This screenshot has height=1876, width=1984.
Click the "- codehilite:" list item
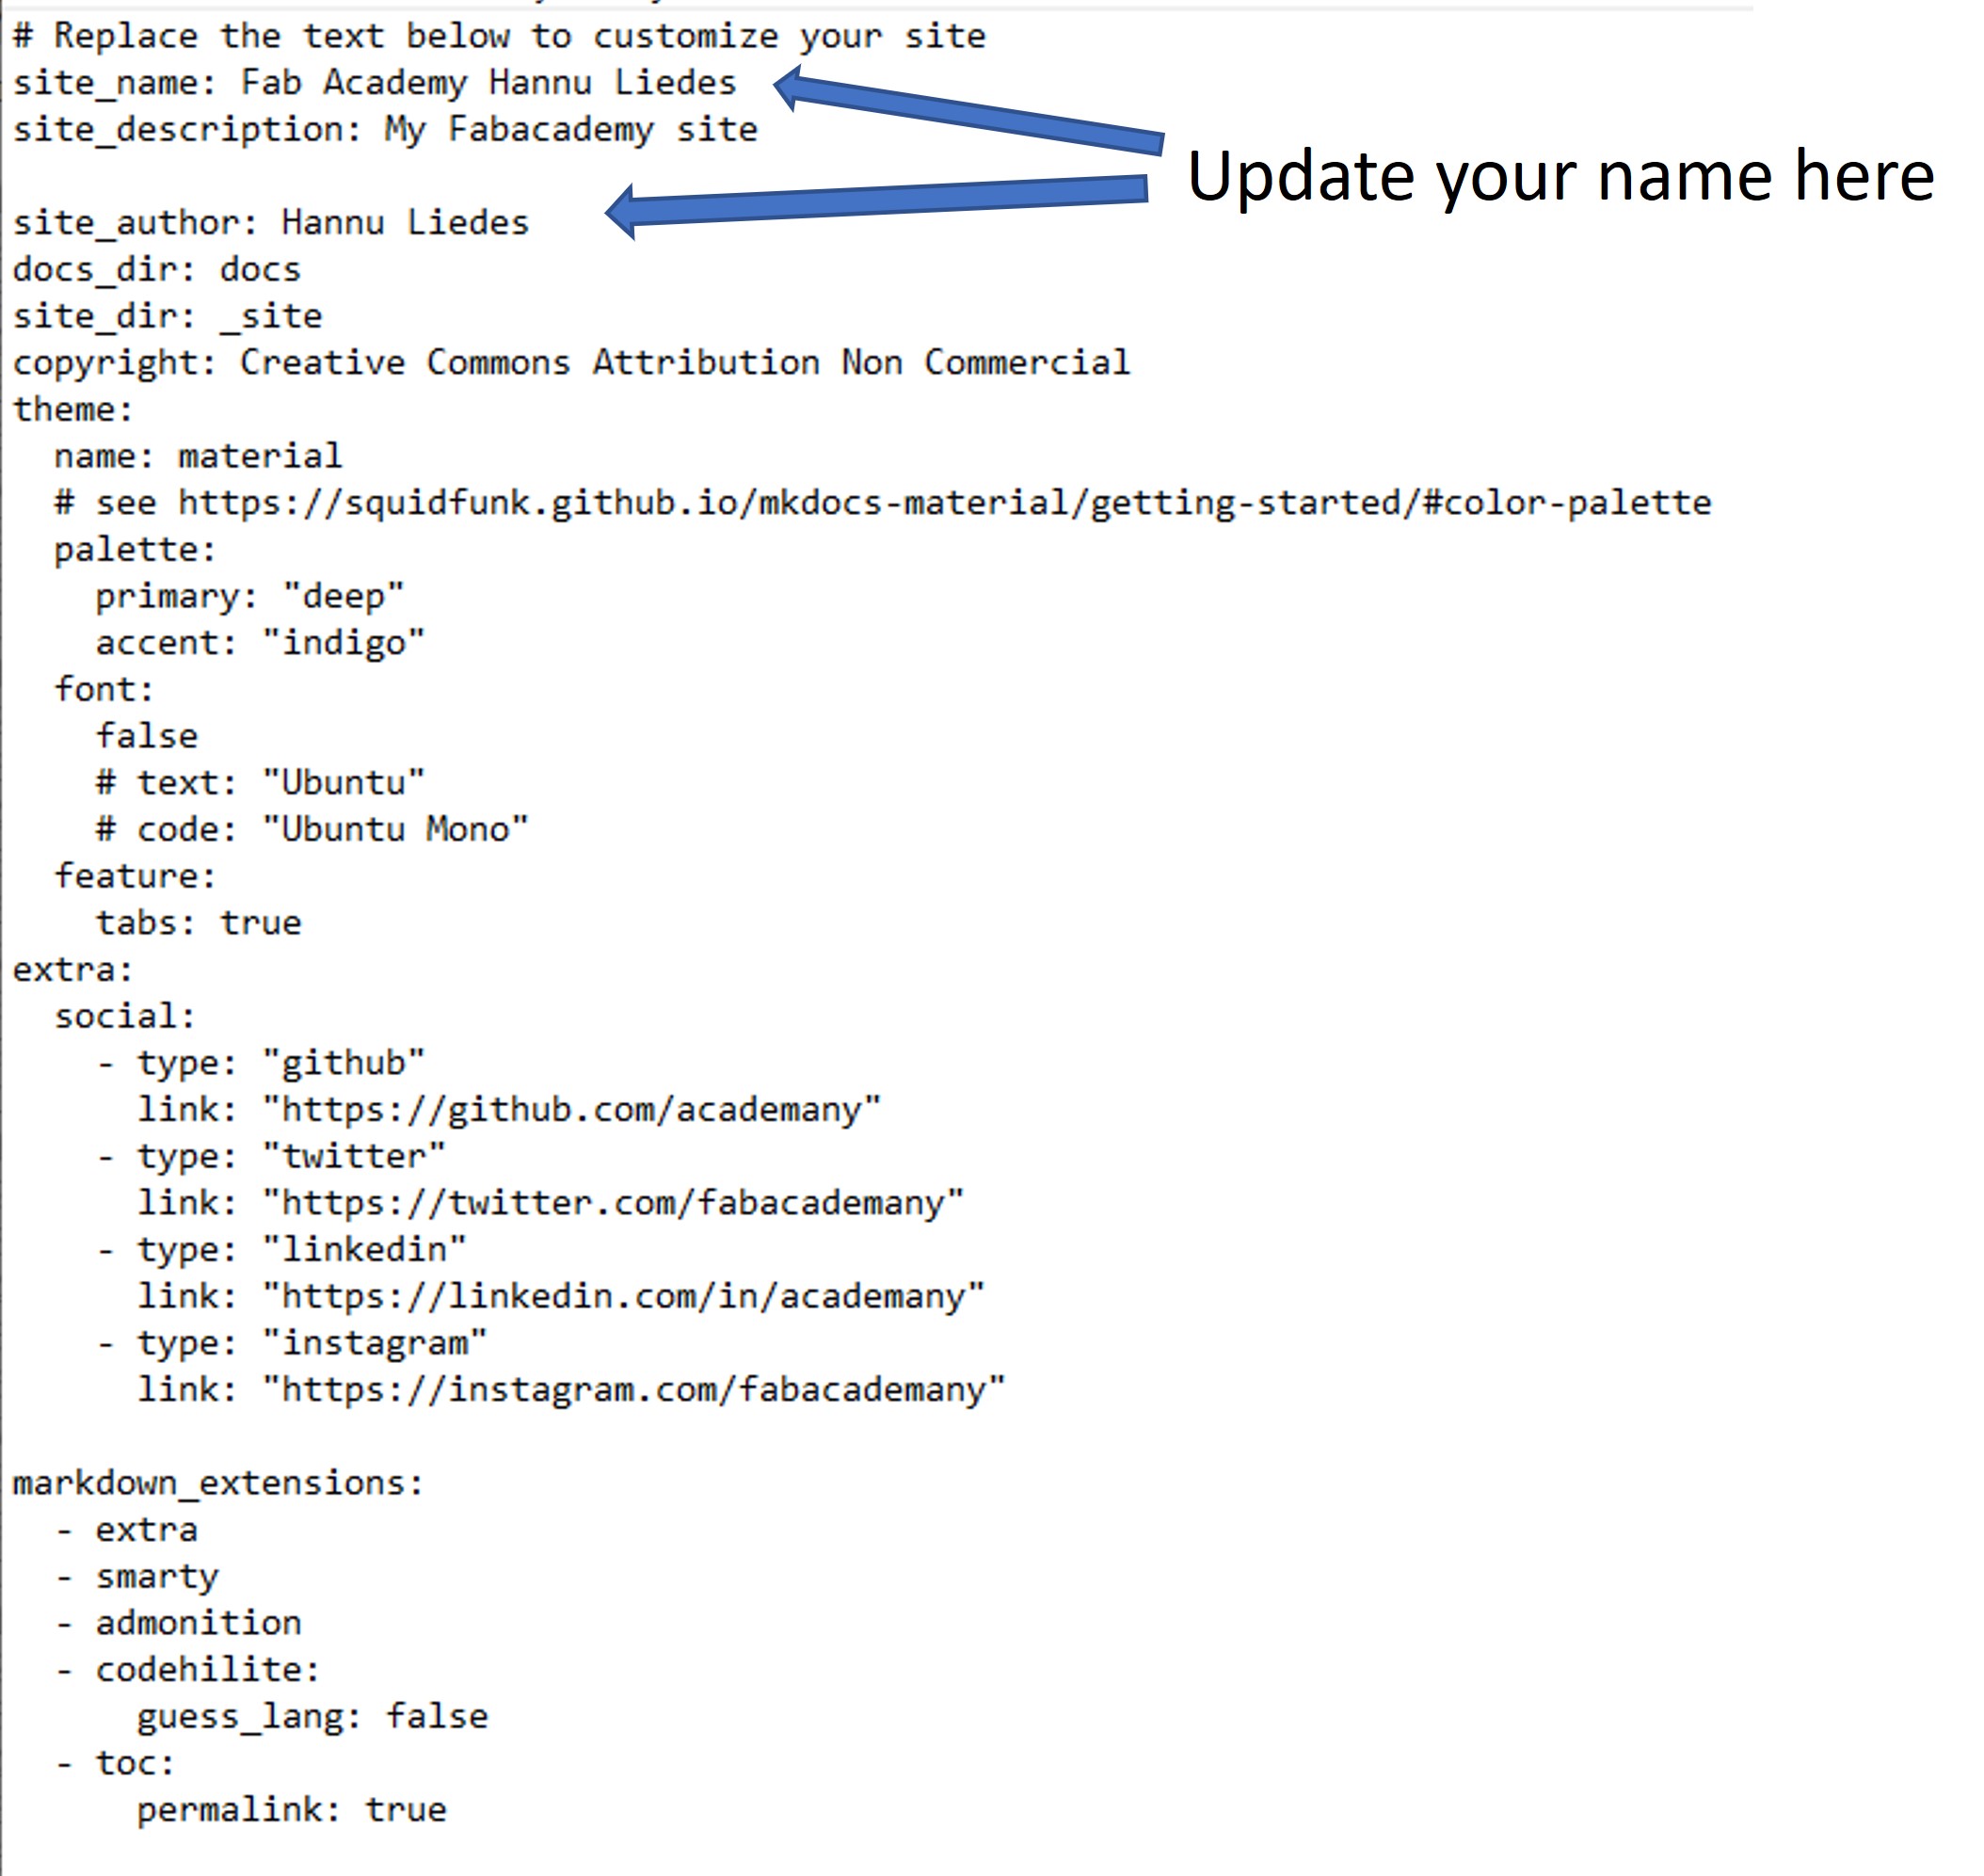pyautogui.click(x=187, y=1670)
